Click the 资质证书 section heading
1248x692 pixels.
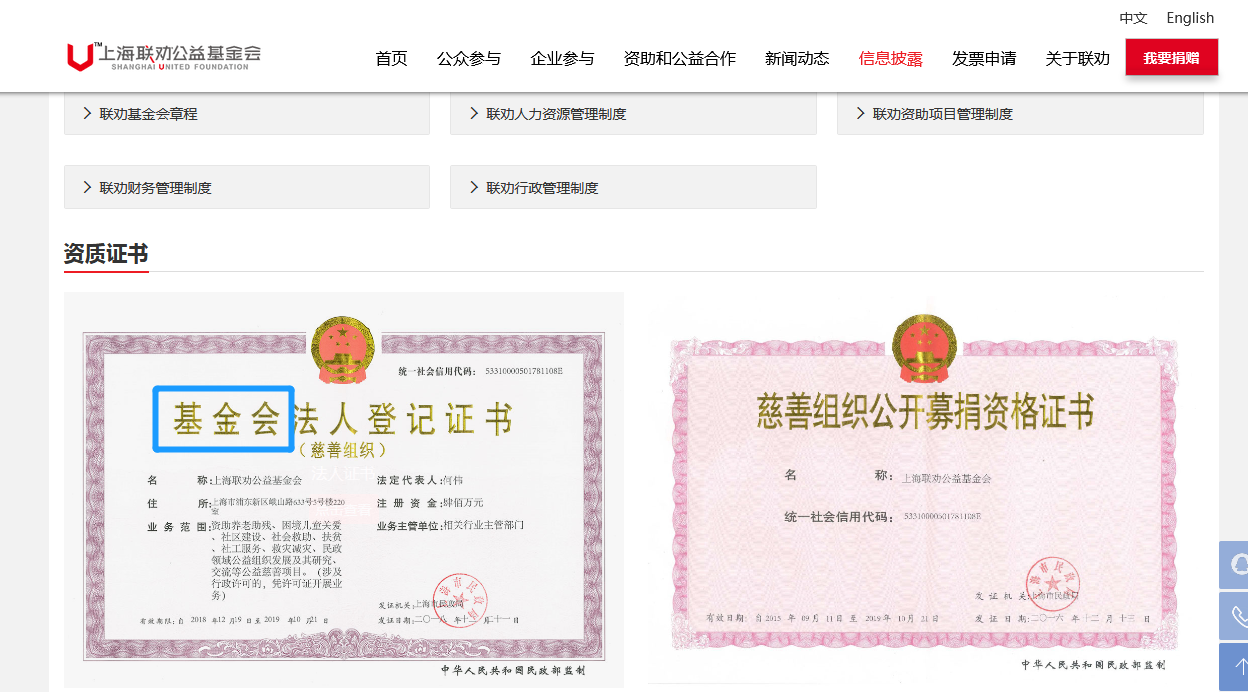(x=106, y=254)
